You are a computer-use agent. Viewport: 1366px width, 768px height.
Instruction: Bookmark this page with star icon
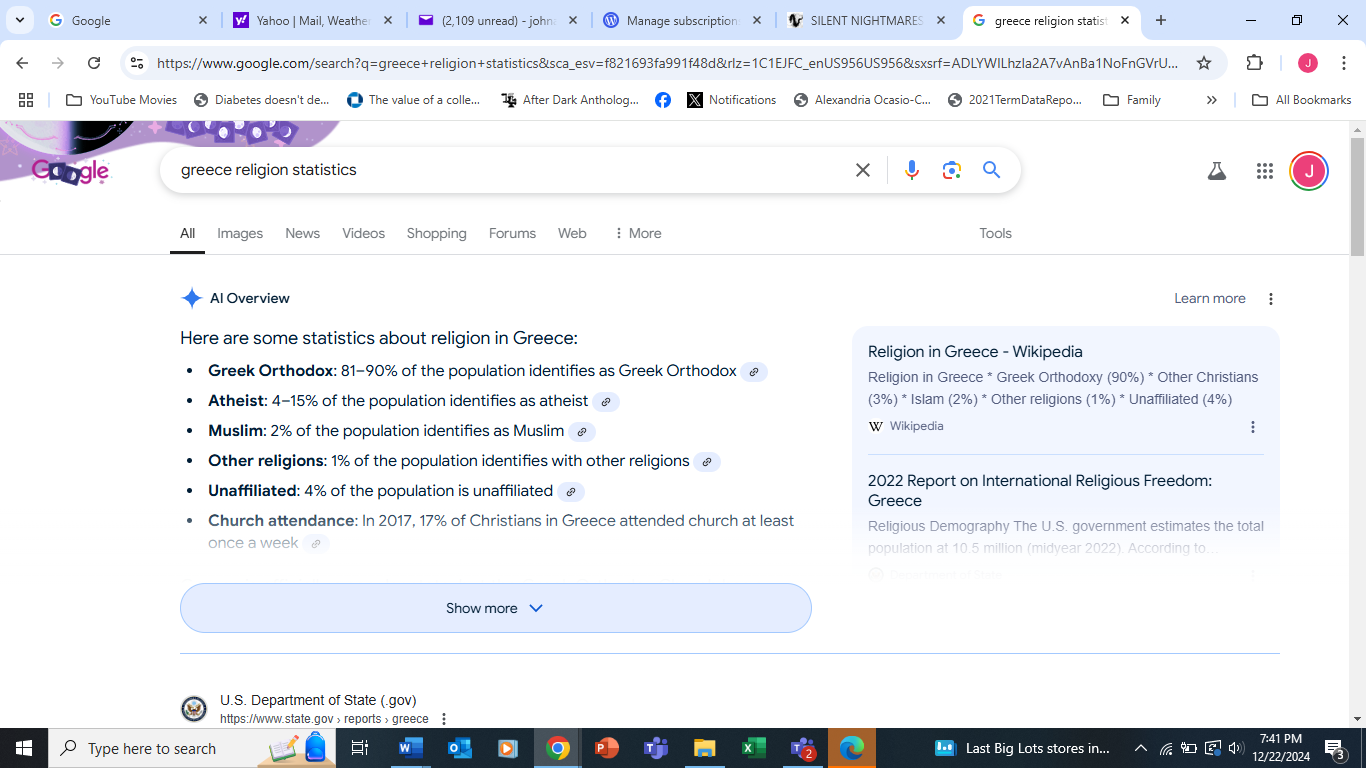tap(1204, 63)
